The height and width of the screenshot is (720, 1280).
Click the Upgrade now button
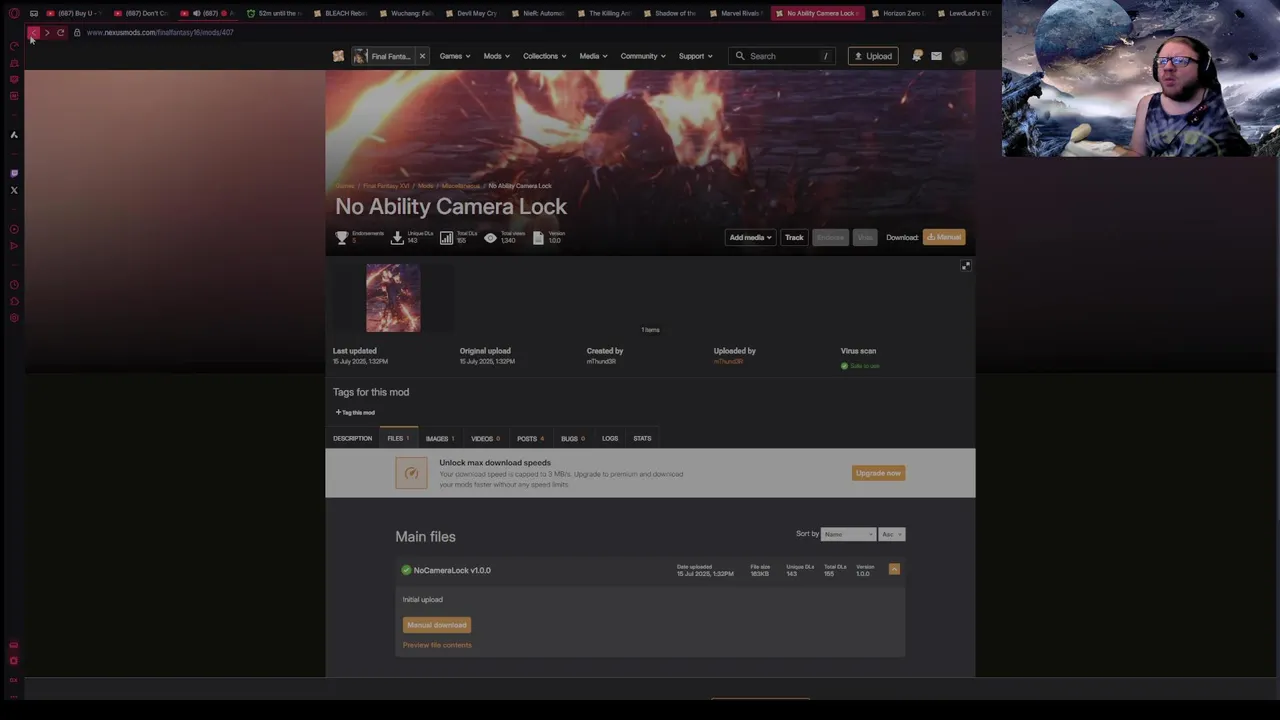[x=878, y=473]
